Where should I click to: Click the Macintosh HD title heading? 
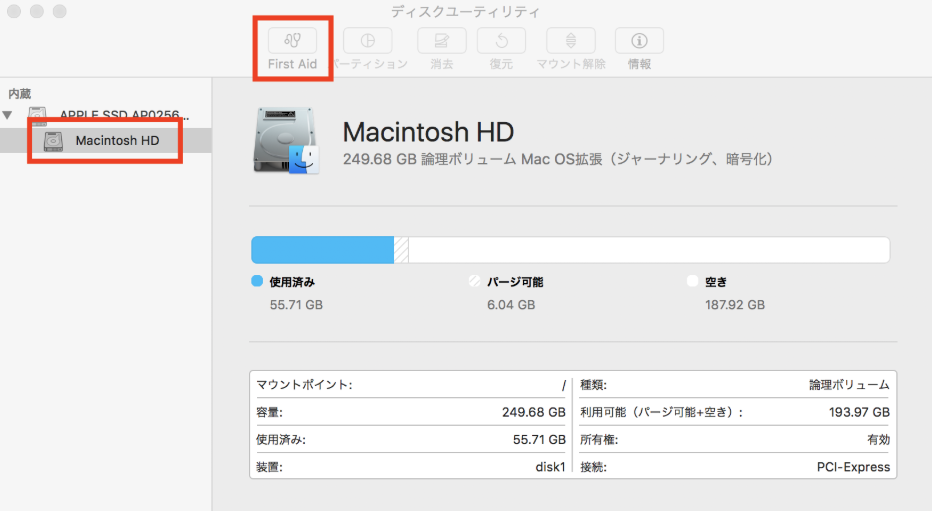pos(428,132)
